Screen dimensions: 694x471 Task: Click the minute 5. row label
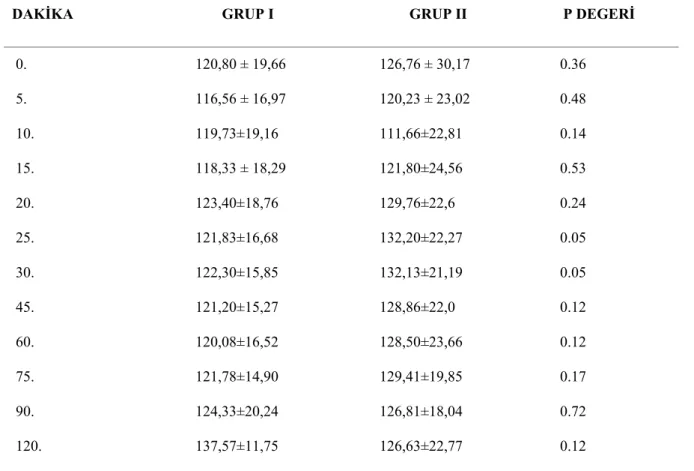coord(21,99)
